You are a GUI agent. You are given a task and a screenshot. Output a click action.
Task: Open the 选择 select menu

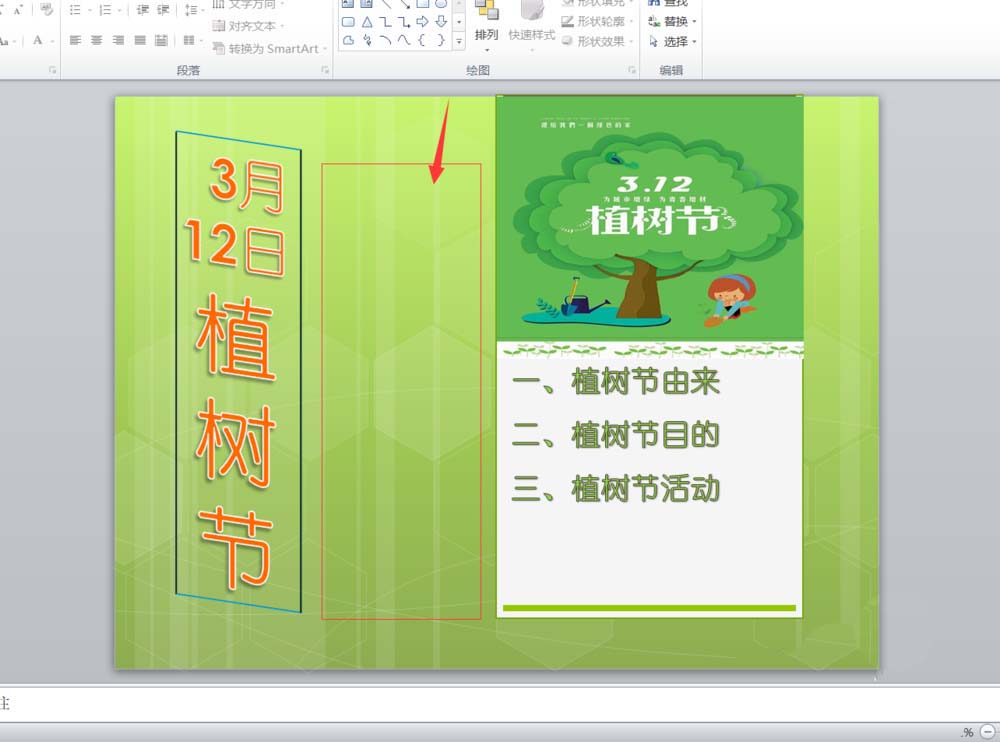click(672, 41)
